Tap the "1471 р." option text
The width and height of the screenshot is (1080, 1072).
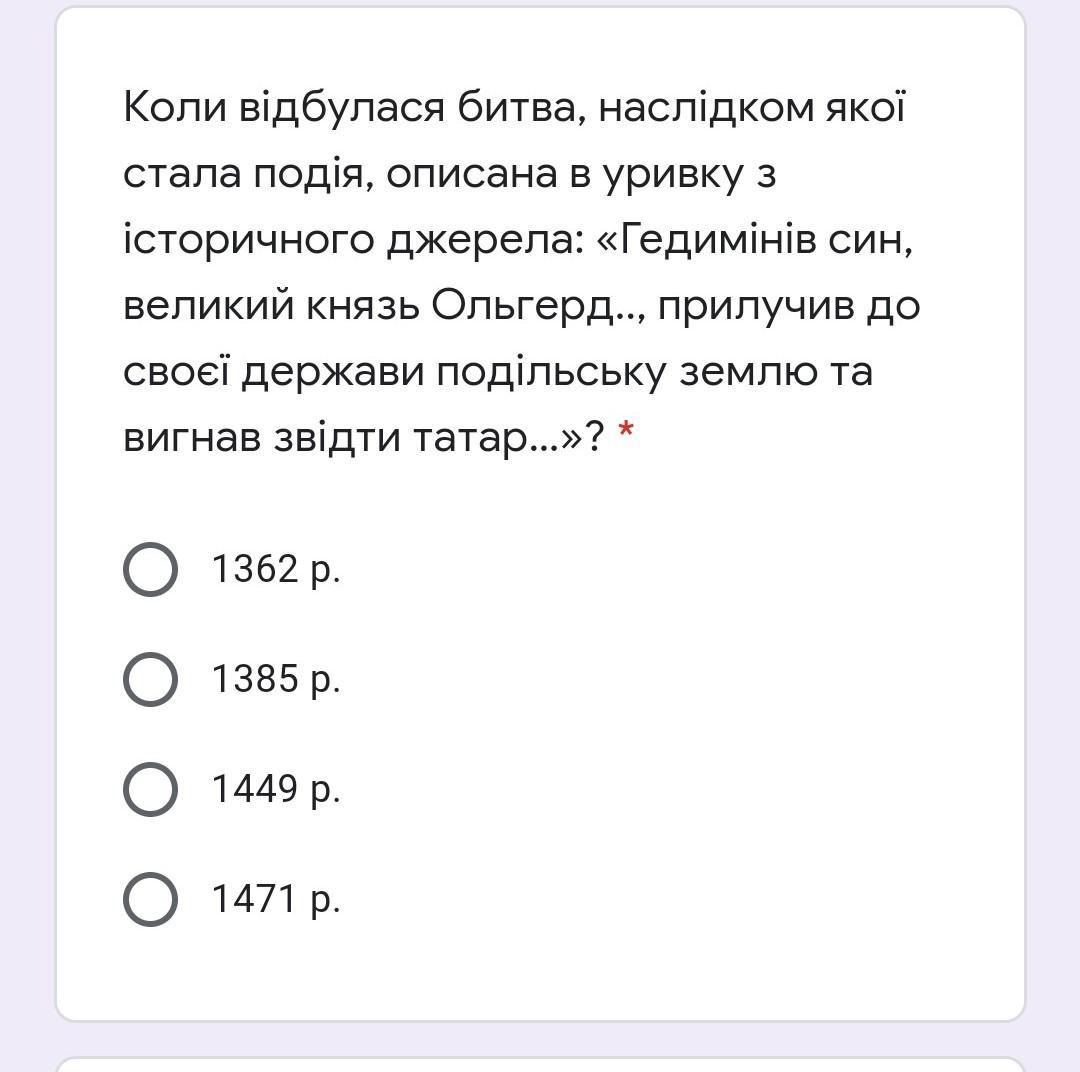pos(276,900)
